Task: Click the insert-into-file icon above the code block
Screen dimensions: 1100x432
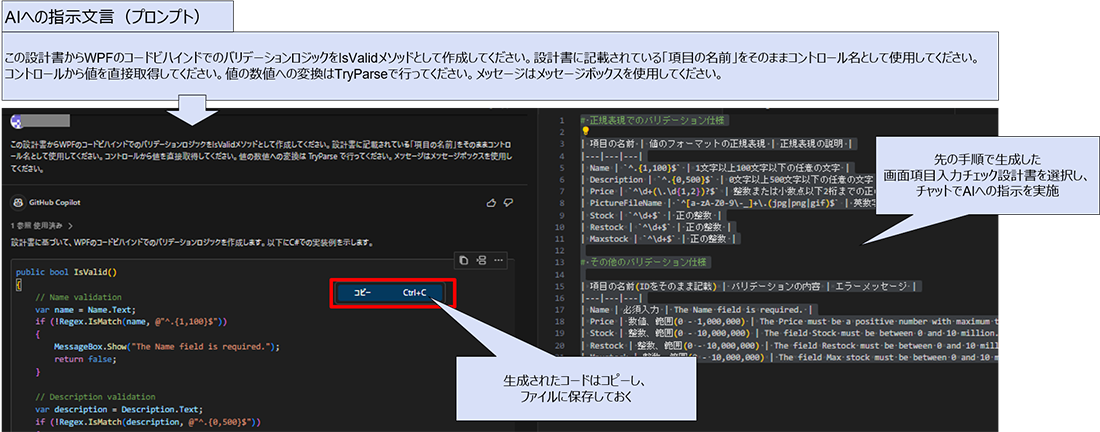Action: (x=481, y=260)
